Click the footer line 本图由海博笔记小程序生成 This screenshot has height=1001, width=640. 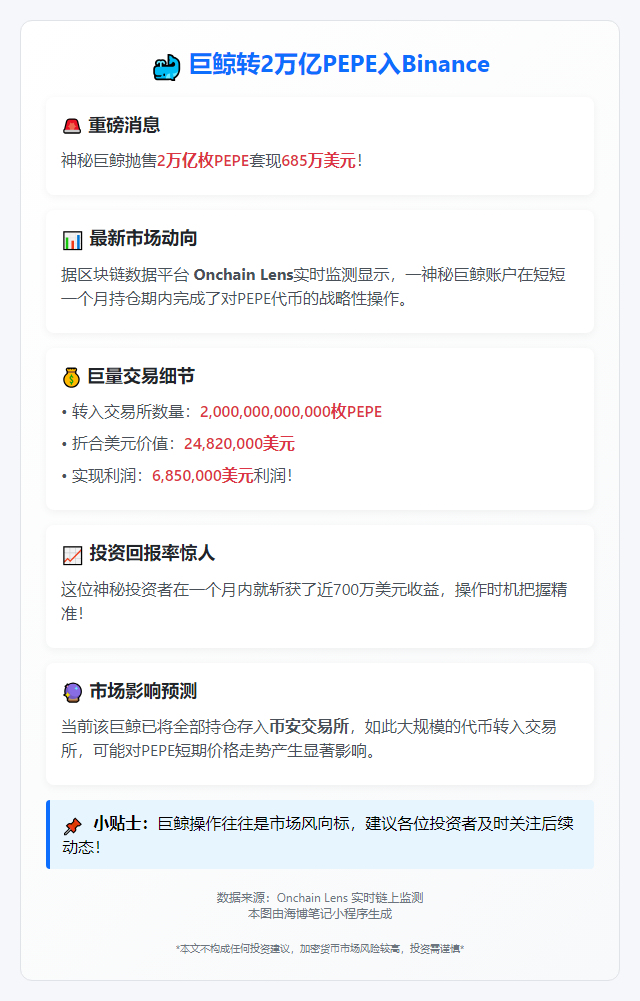(x=320, y=914)
